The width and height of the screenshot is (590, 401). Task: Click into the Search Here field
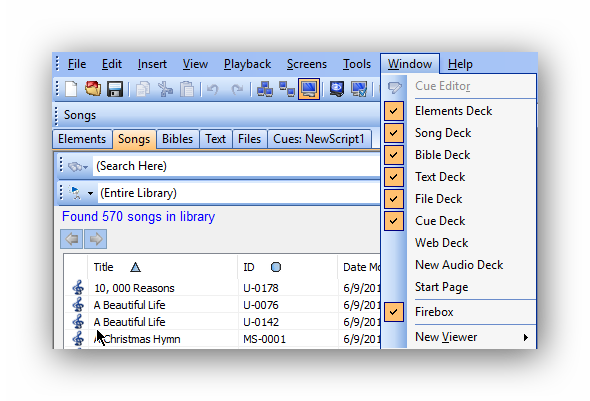coord(236,166)
